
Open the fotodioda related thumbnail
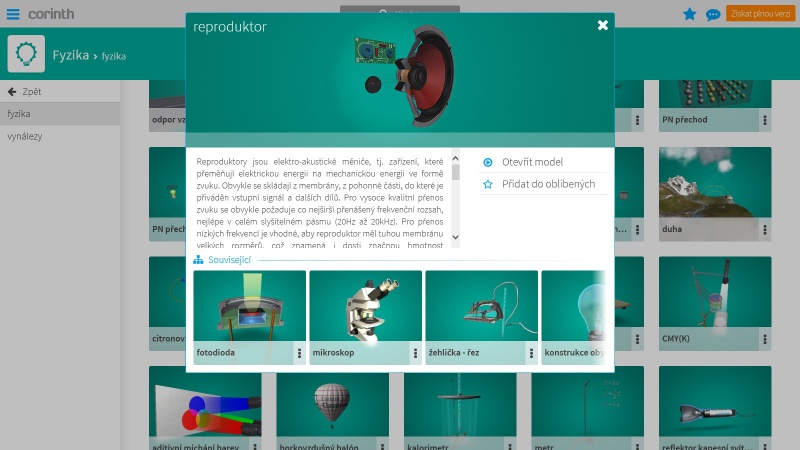point(249,307)
